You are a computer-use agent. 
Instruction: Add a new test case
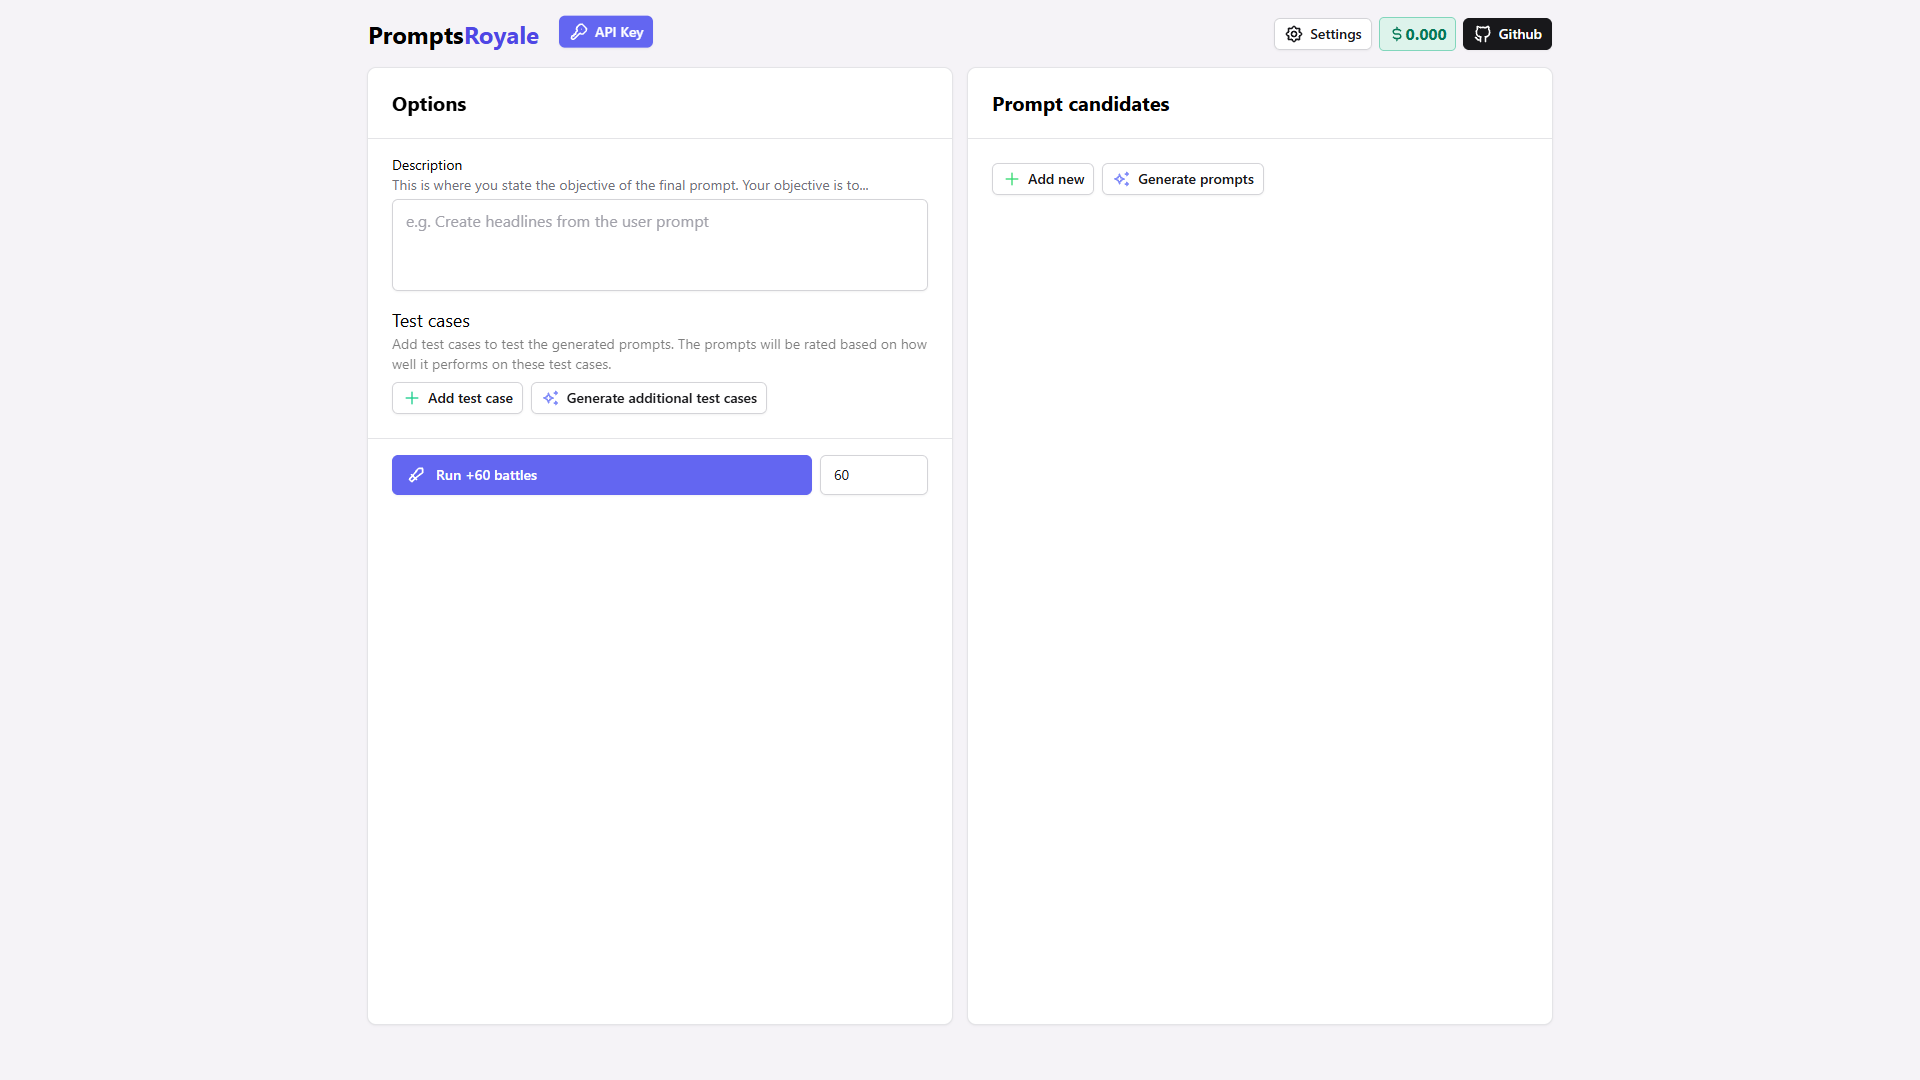tap(457, 398)
